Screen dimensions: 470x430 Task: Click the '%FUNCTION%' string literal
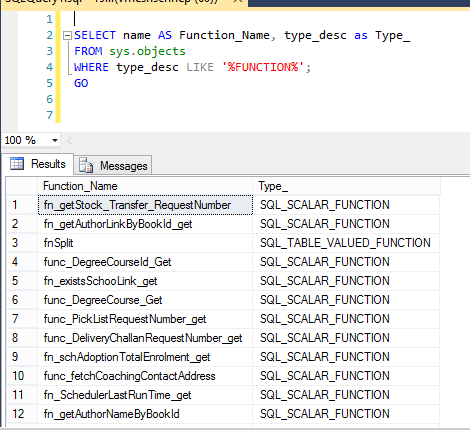(x=263, y=67)
